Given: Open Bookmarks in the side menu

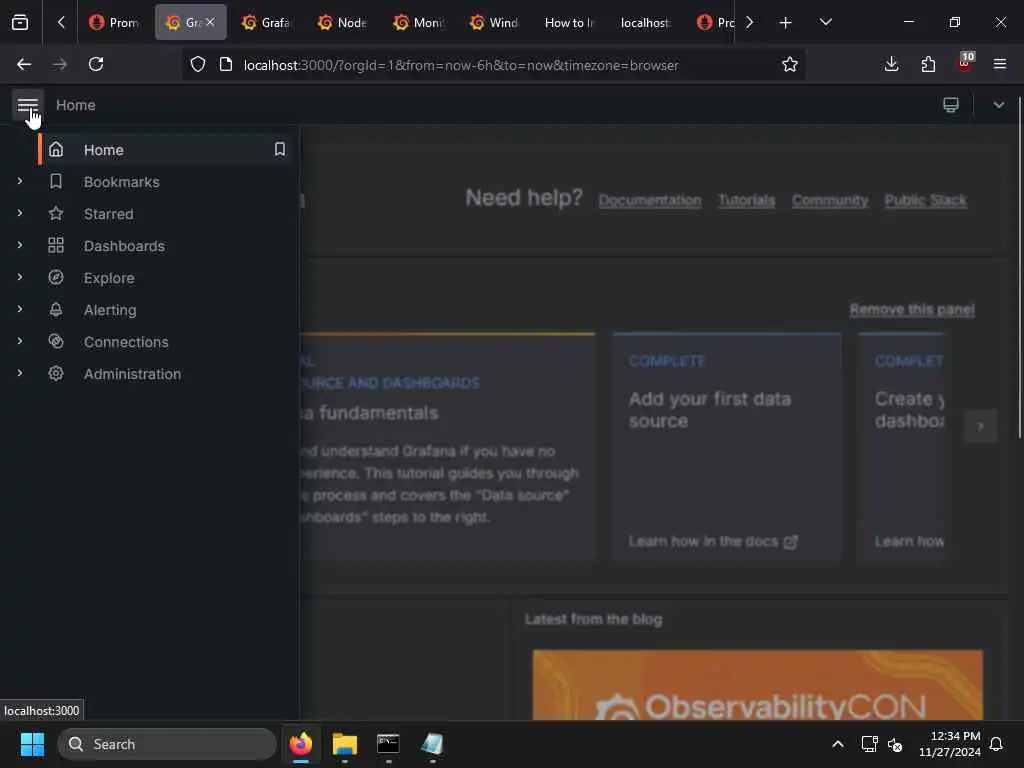Looking at the screenshot, I should coord(121,182).
